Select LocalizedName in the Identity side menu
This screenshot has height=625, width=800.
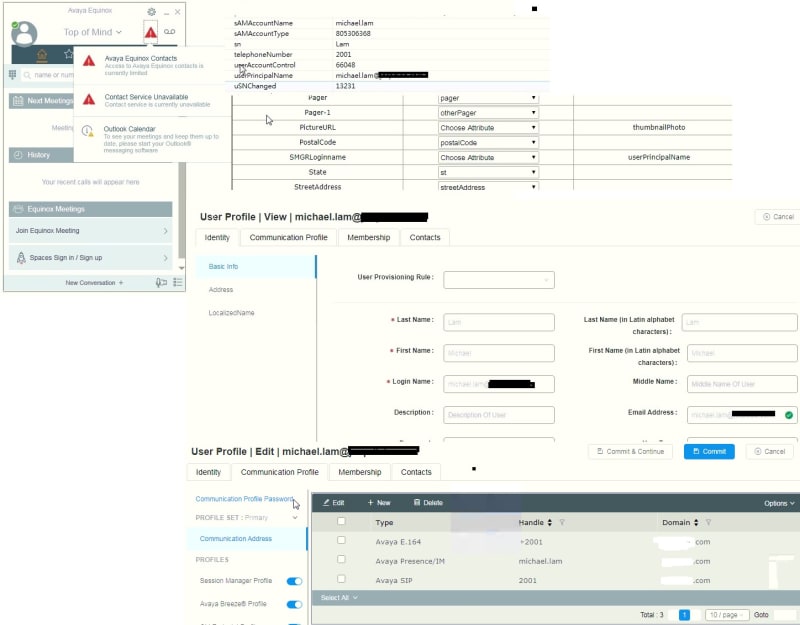point(231,313)
